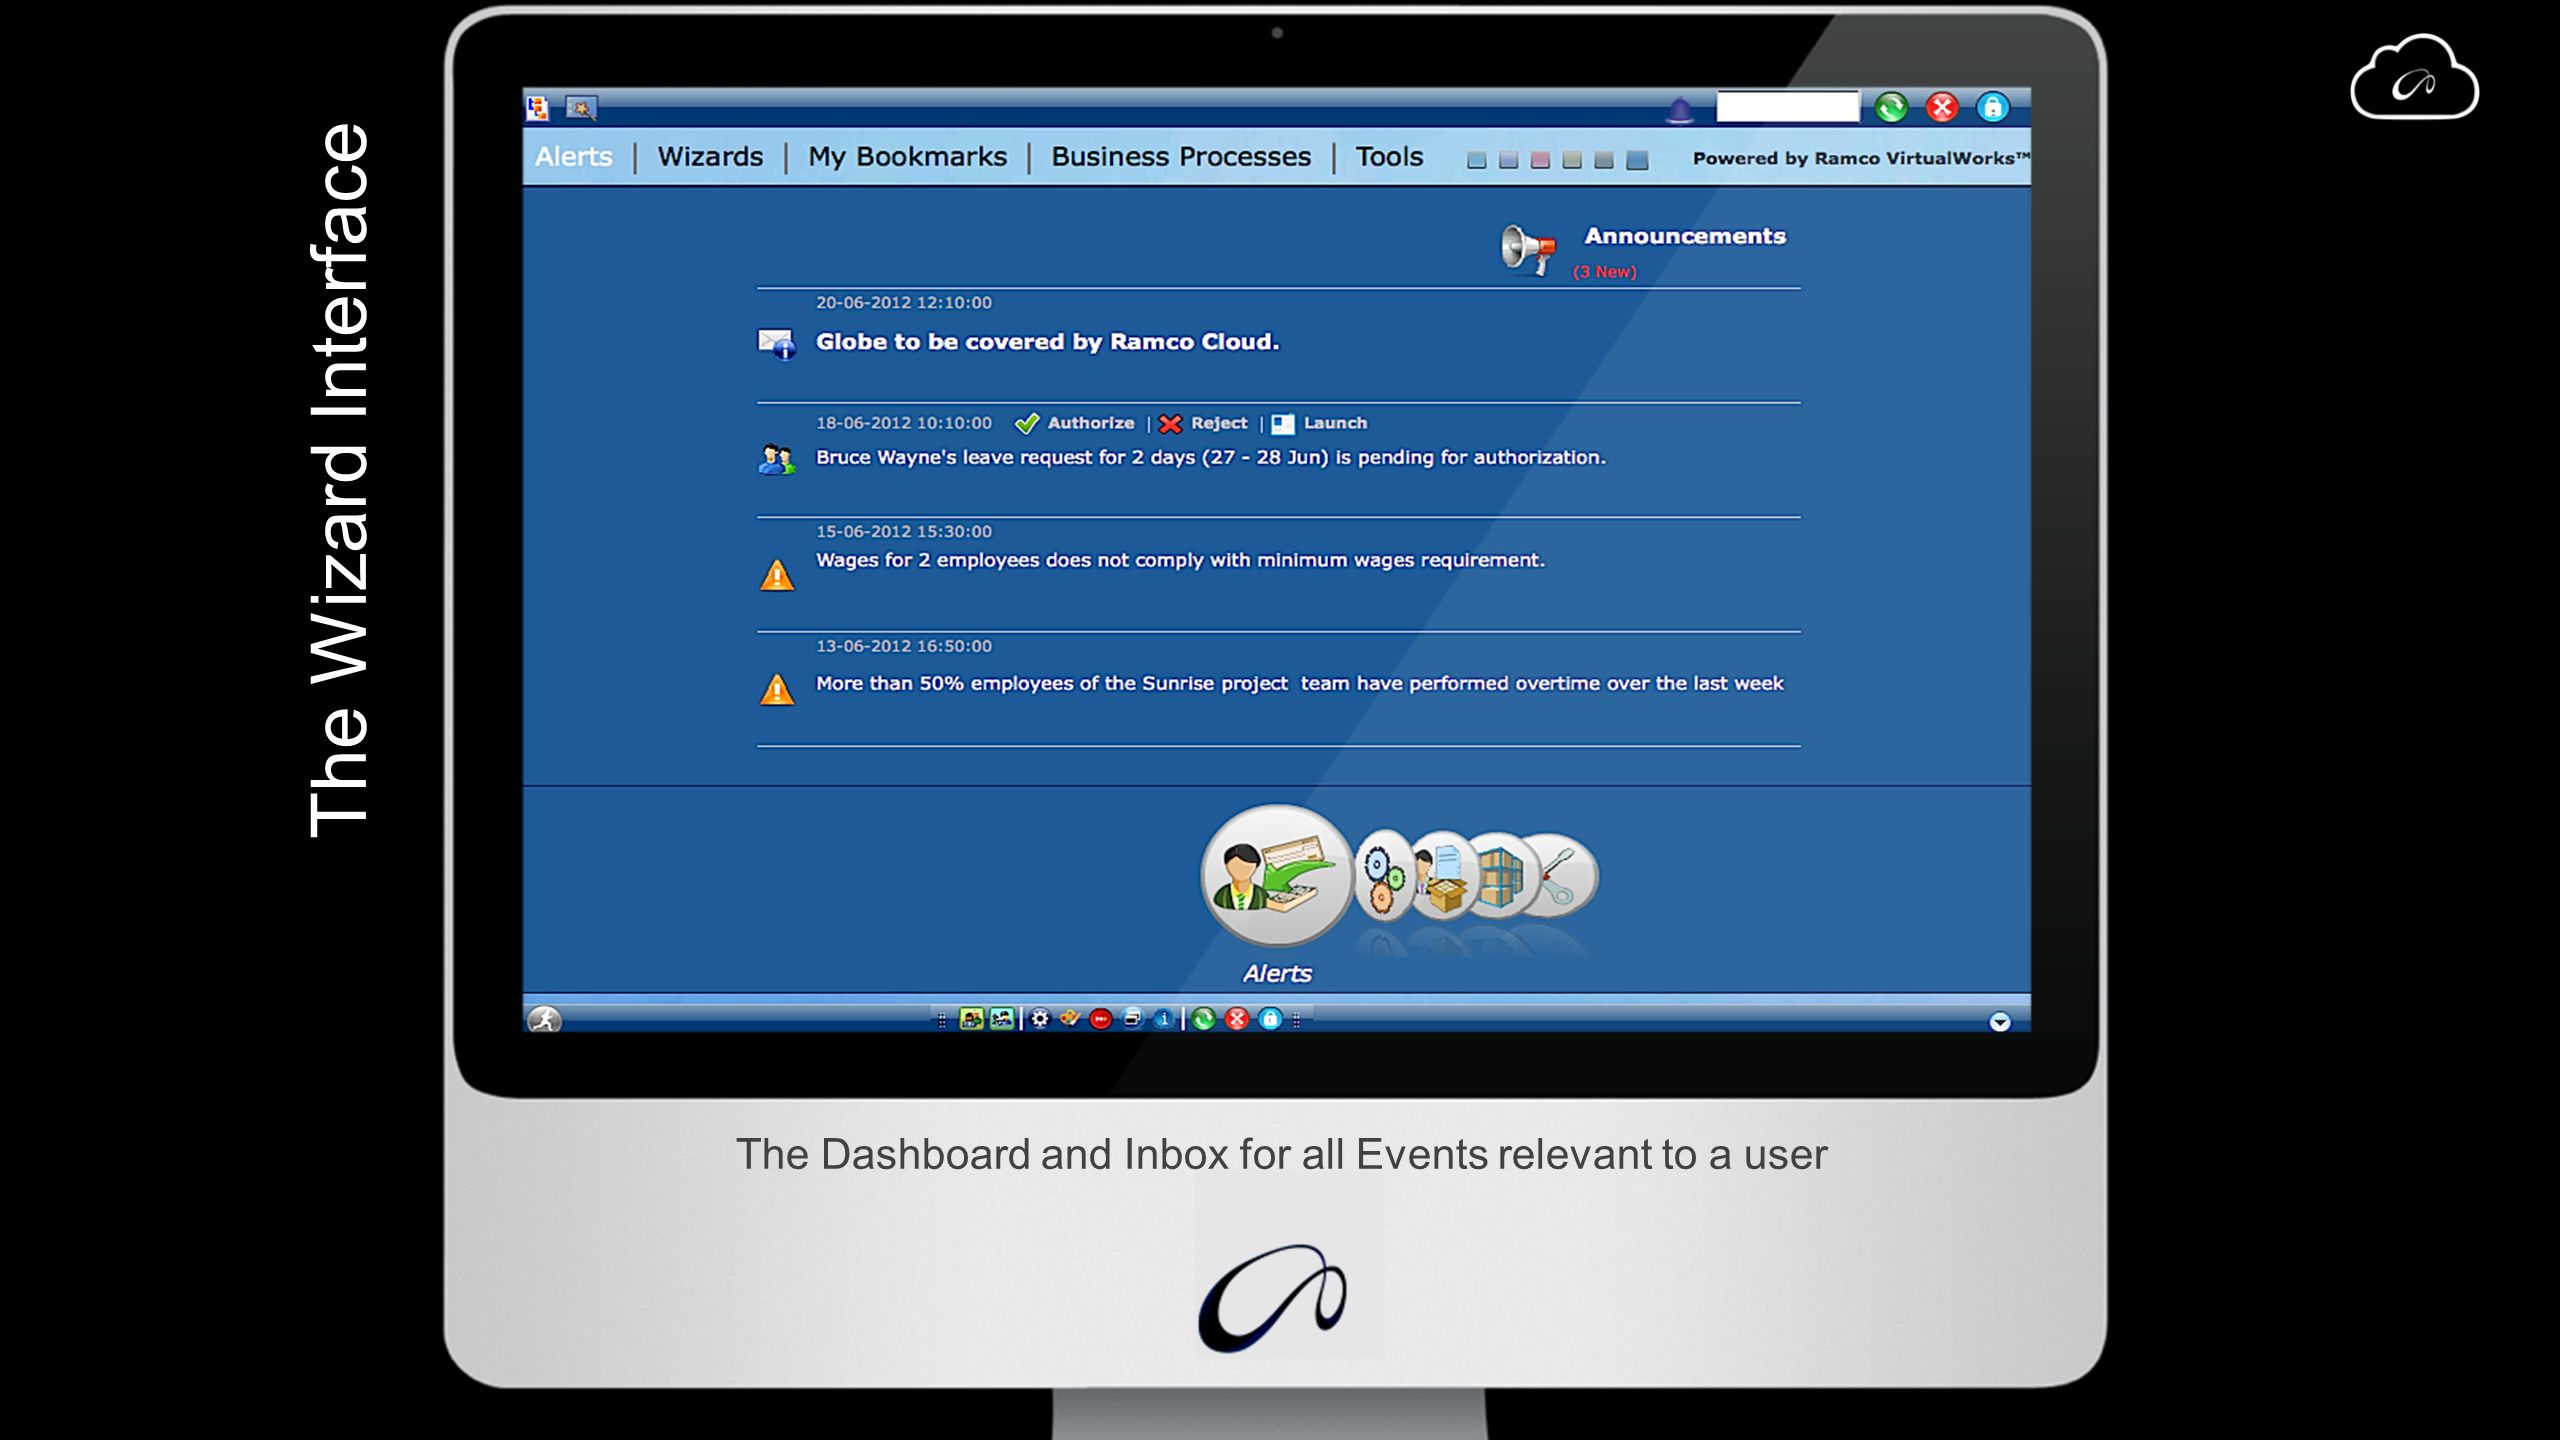
Task: Authorize Bruce Wayne's leave request
Action: 1091,423
